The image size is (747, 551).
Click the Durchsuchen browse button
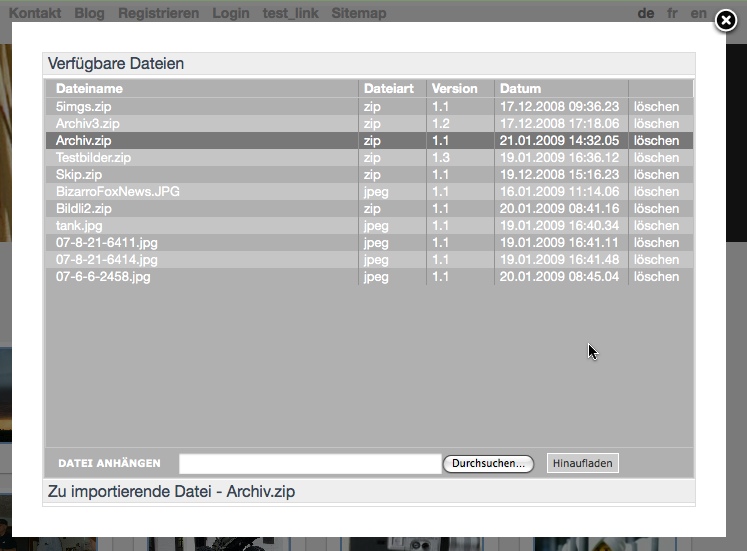[488, 464]
